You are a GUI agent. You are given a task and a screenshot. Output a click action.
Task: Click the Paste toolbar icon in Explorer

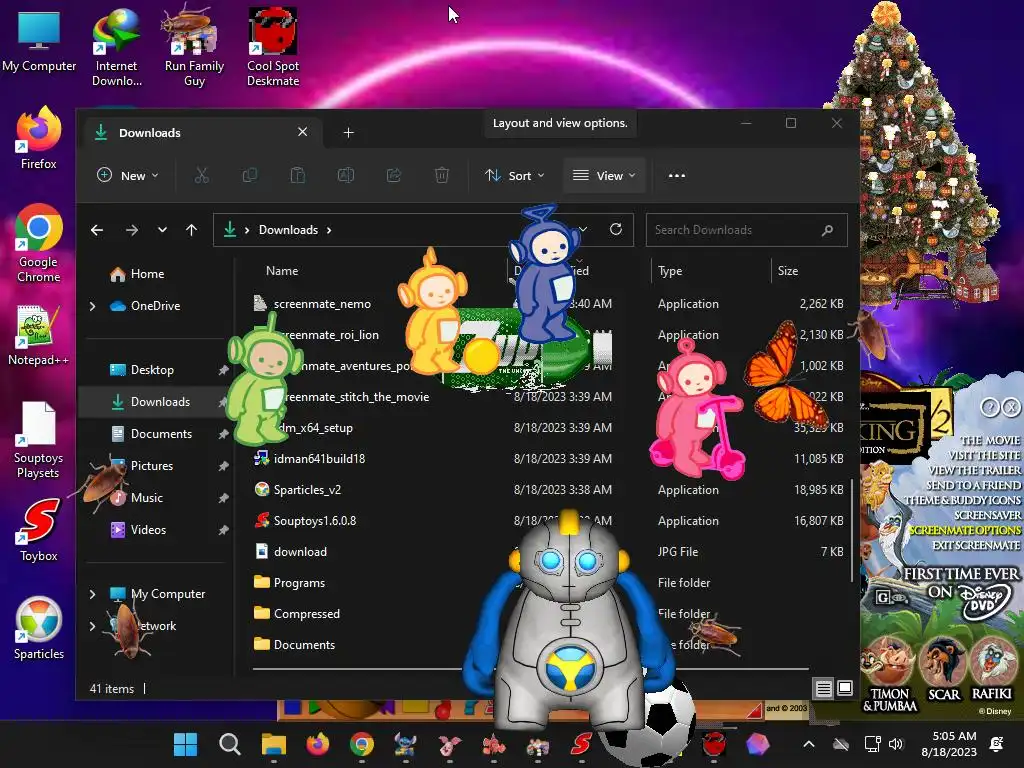298,175
